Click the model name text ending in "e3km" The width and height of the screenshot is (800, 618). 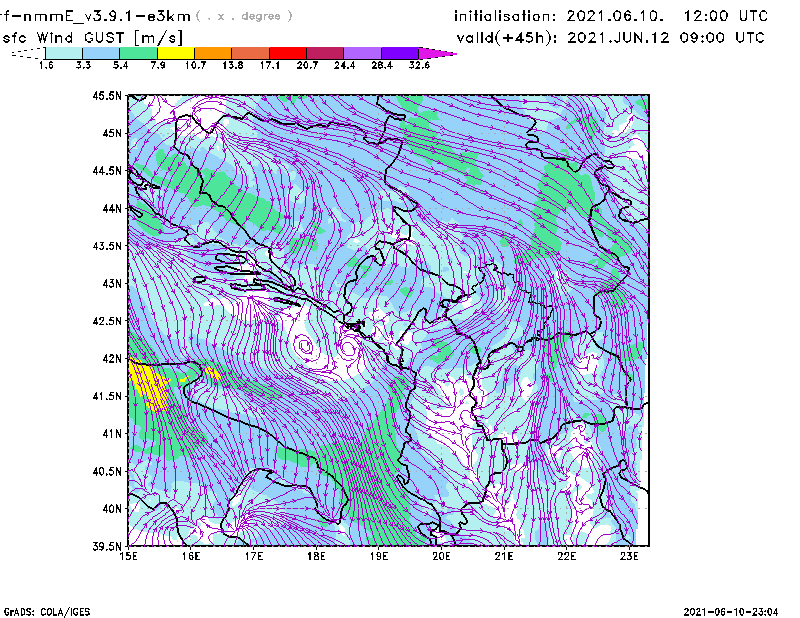coord(95,16)
